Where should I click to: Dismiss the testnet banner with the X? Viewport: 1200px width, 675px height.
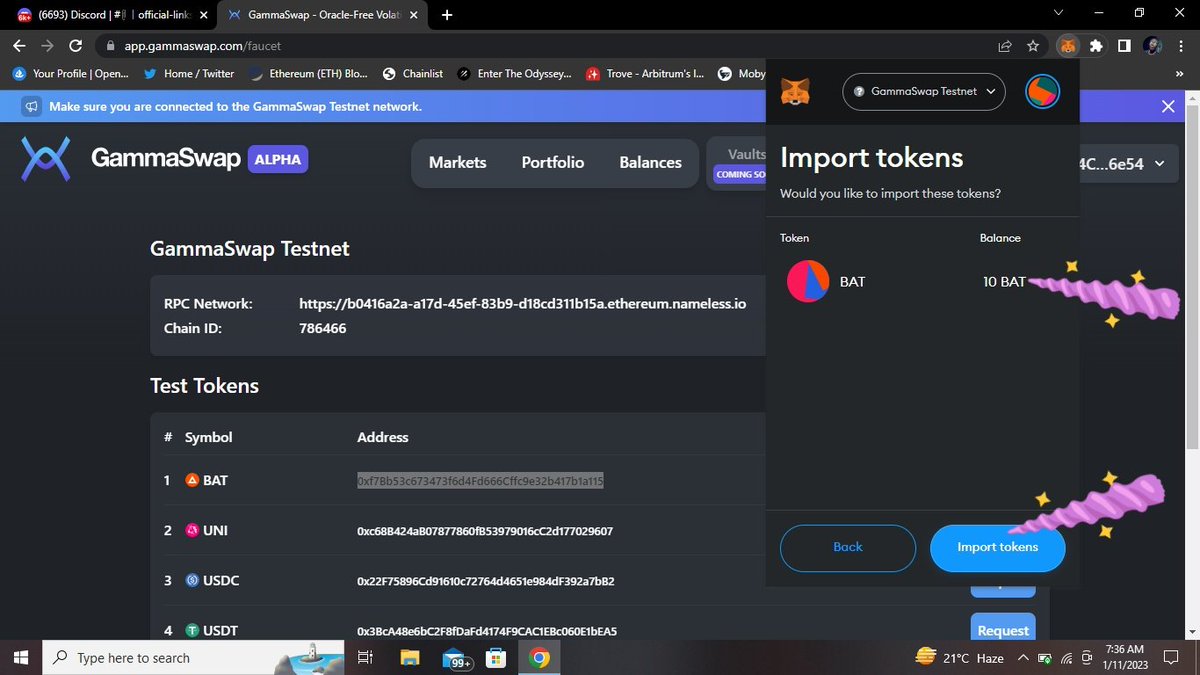(x=1168, y=106)
